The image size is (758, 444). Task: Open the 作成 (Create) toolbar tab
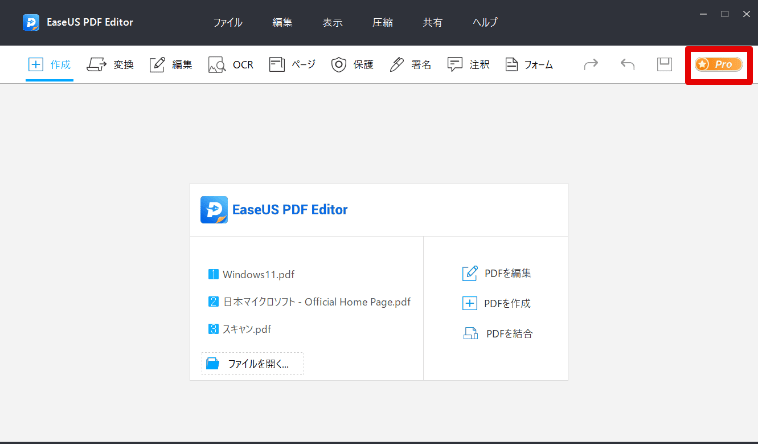tap(49, 64)
